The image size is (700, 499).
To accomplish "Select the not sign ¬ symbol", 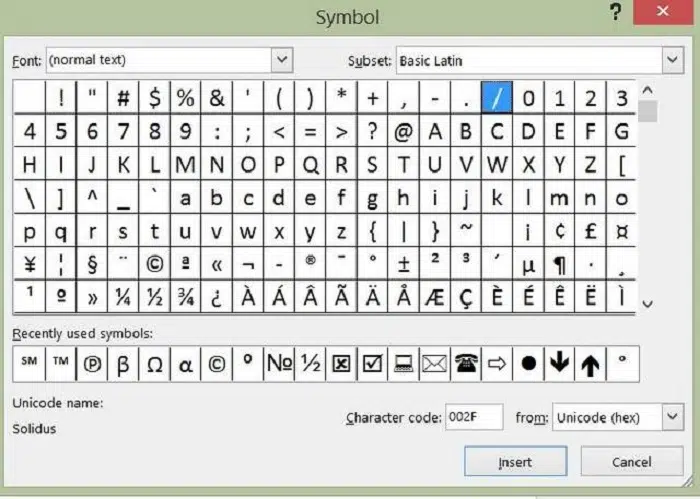I will click(x=248, y=264).
